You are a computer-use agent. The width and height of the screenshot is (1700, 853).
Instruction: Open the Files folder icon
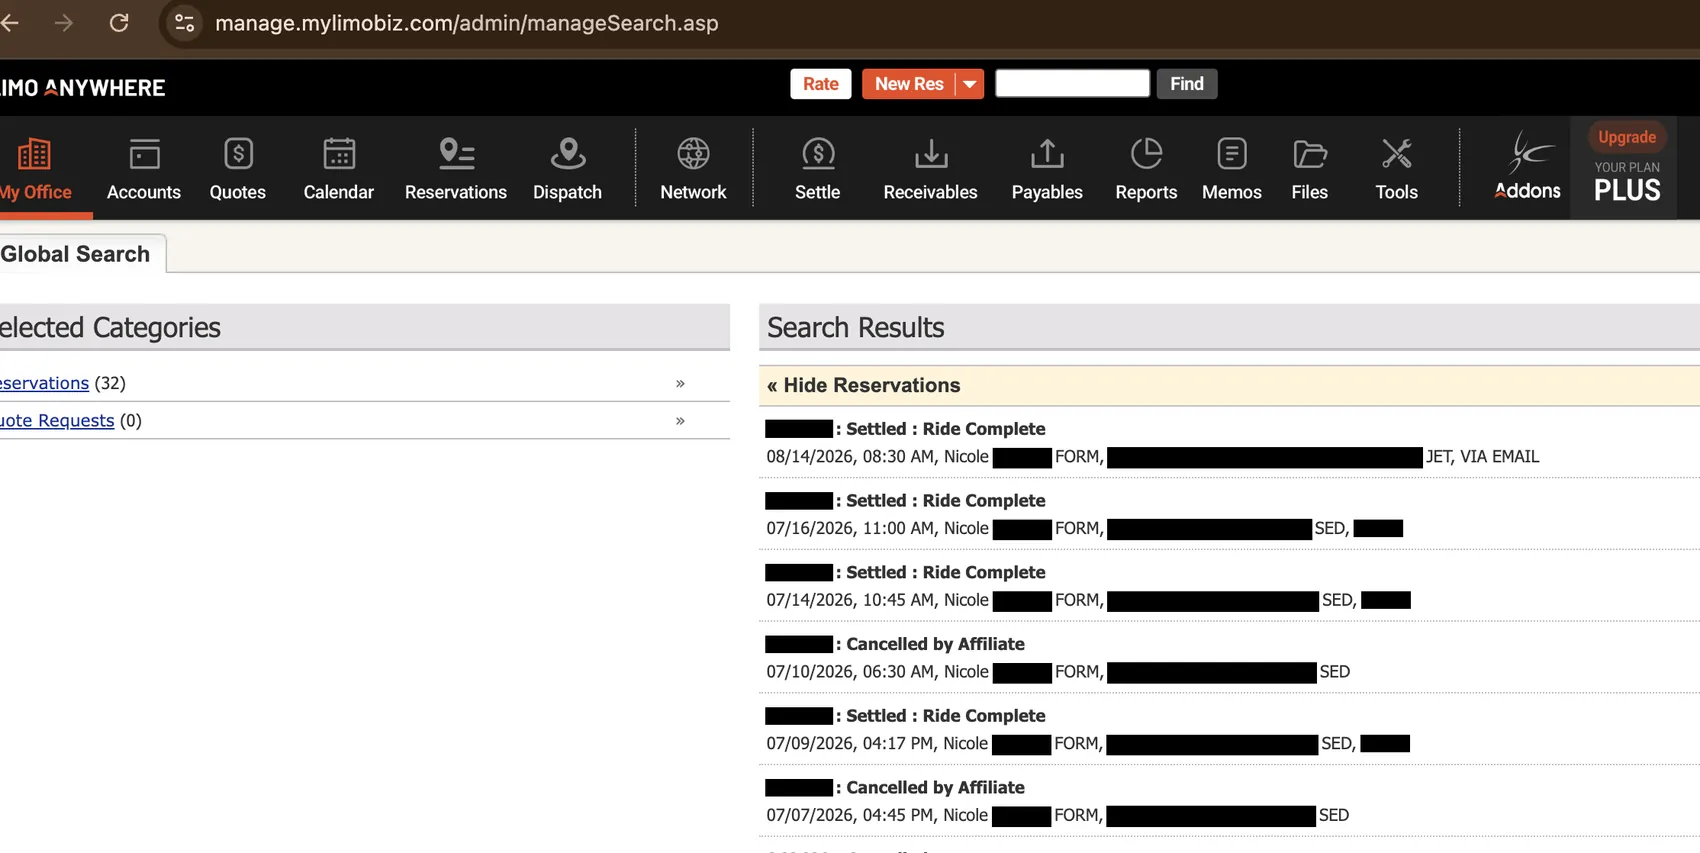click(x=1310, y=154)
